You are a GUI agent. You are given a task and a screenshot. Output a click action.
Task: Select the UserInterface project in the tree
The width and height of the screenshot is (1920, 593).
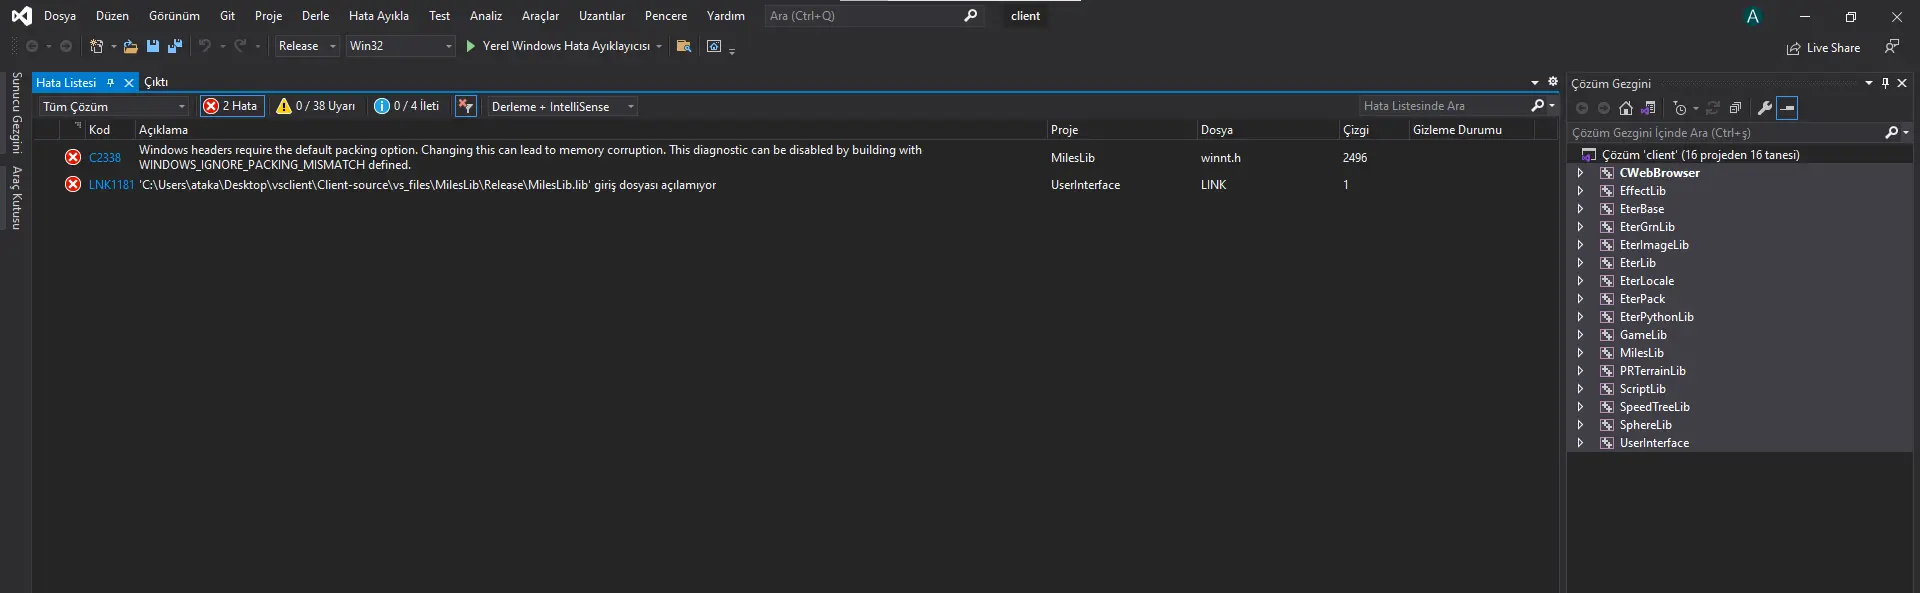1654,443
